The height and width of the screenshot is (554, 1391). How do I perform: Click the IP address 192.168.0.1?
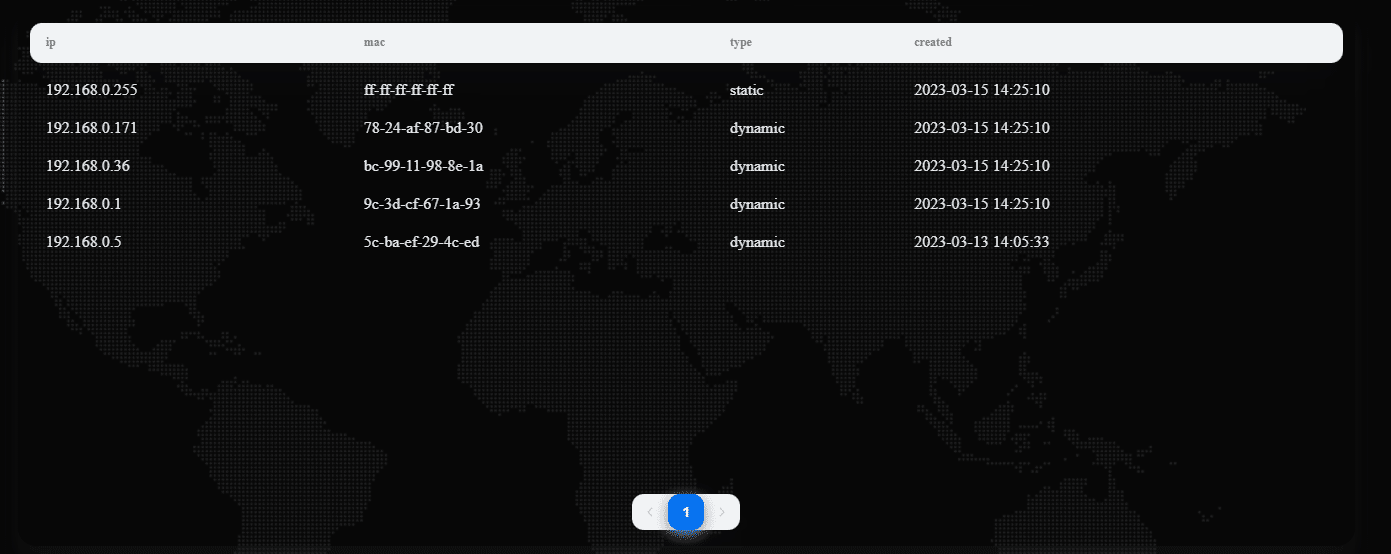[83, 204]
